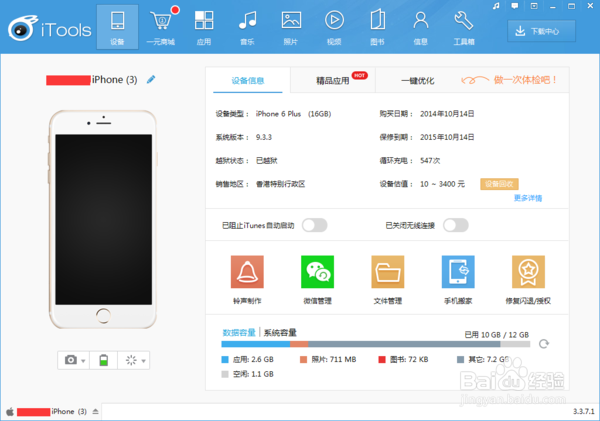Viewport: 600px width, 421px height.
Task: Click the 循环充电 value 547次
Action: (x=430, y=160)
